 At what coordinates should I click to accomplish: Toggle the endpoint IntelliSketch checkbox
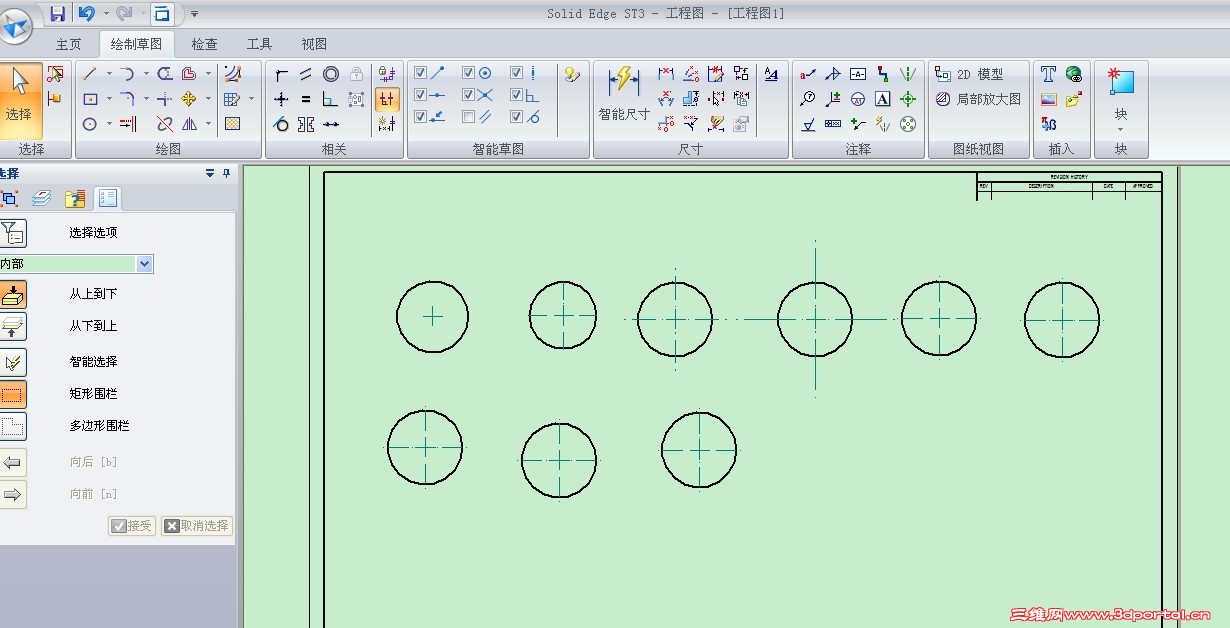click(x=421, y=72)
